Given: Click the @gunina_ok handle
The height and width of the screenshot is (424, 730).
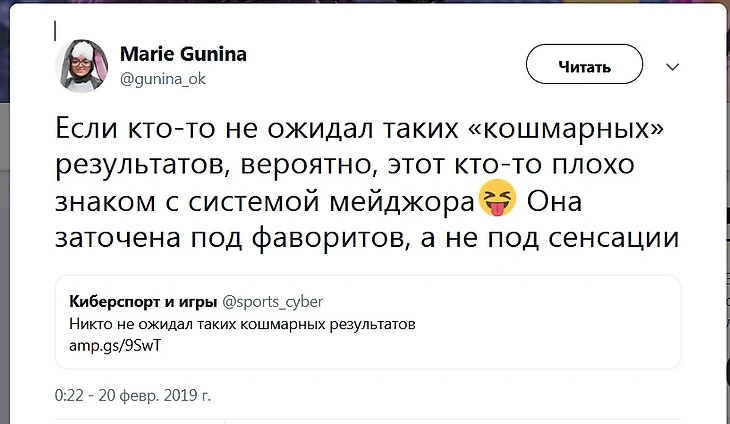Looking at the screenshot, I should click(163, 79).
